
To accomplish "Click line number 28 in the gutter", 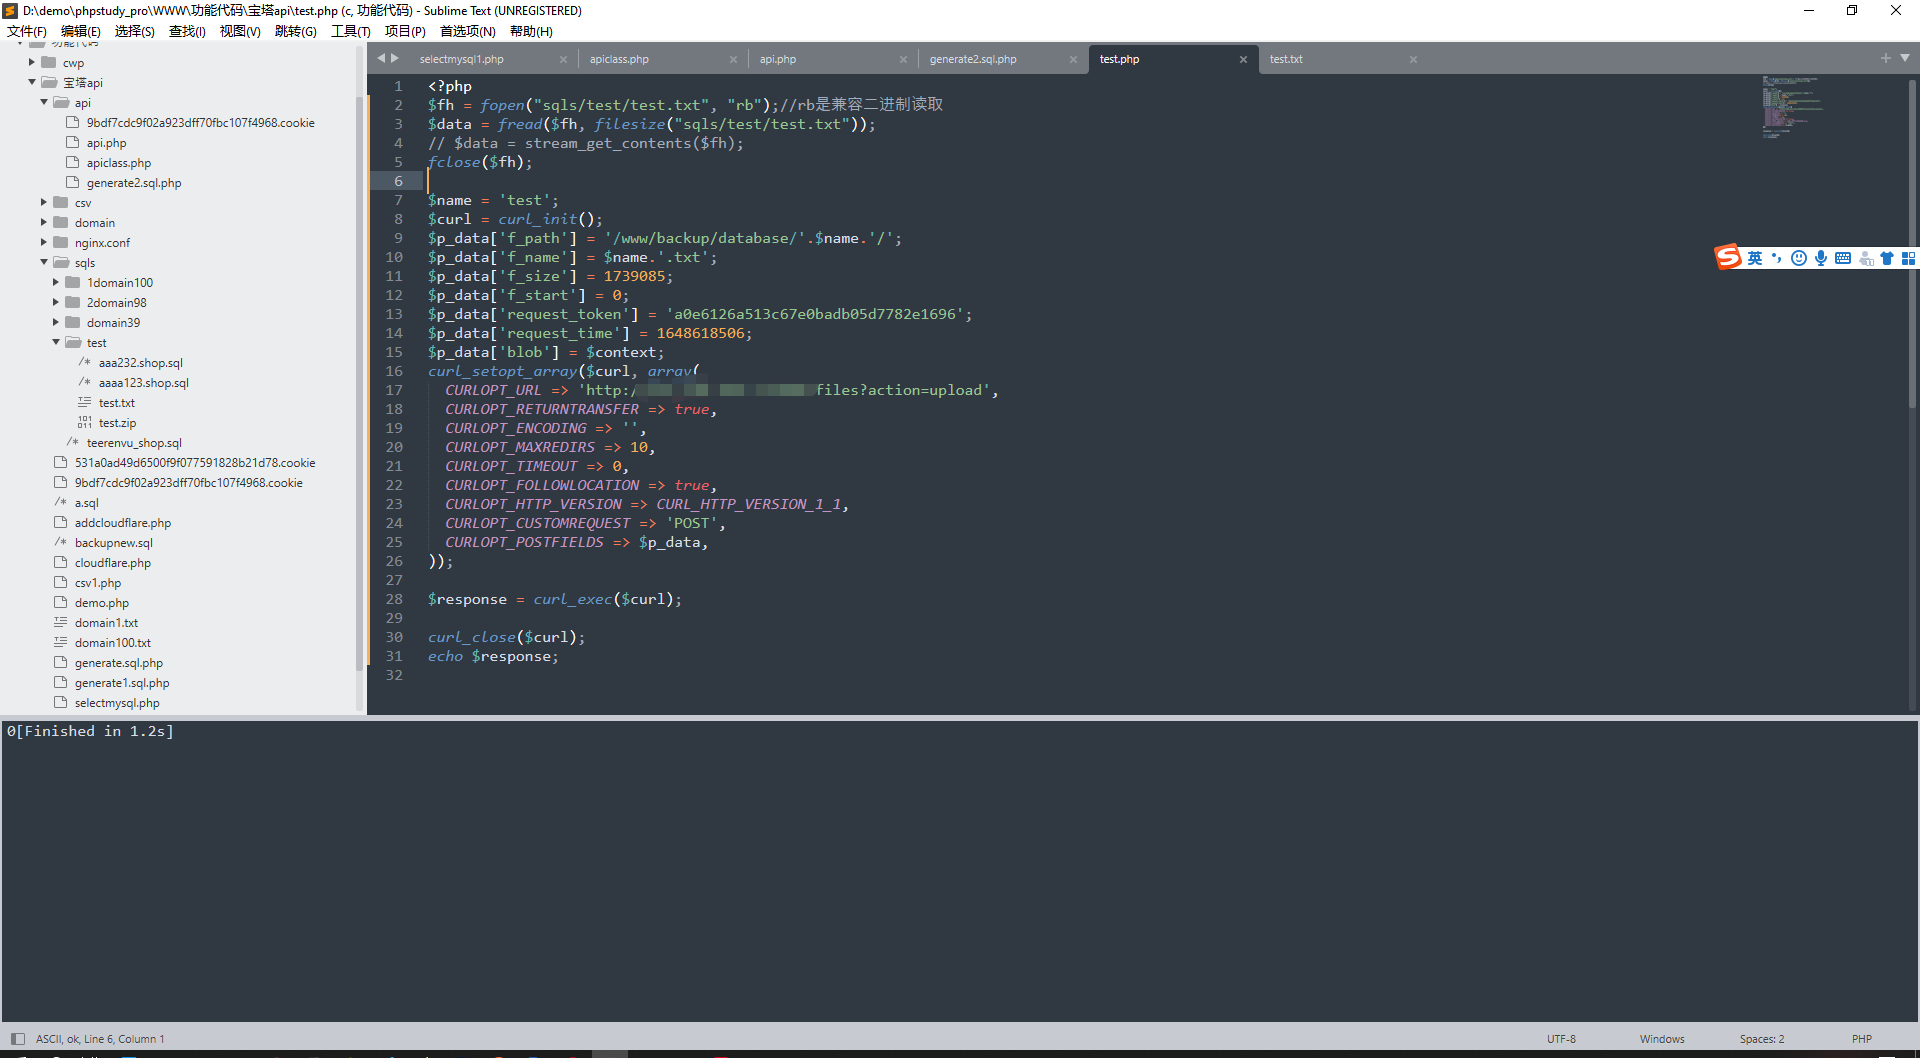I will coord(394,599).
